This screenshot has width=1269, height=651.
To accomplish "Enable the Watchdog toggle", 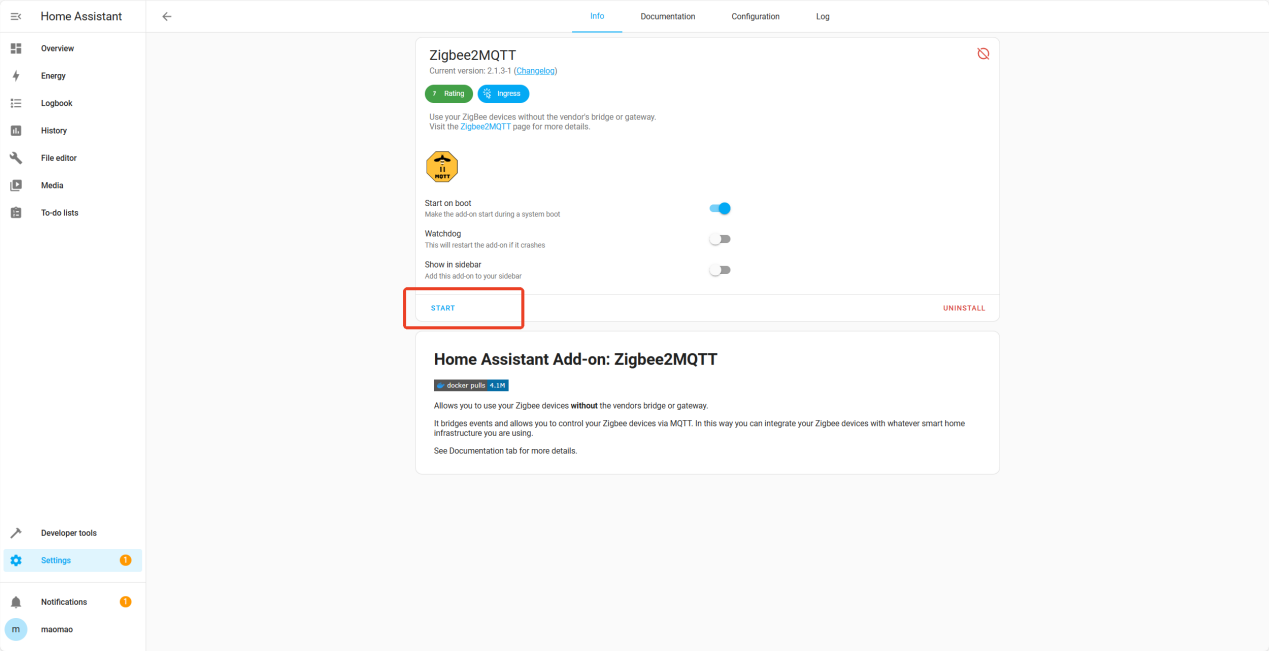I will [x=720, y=239].
